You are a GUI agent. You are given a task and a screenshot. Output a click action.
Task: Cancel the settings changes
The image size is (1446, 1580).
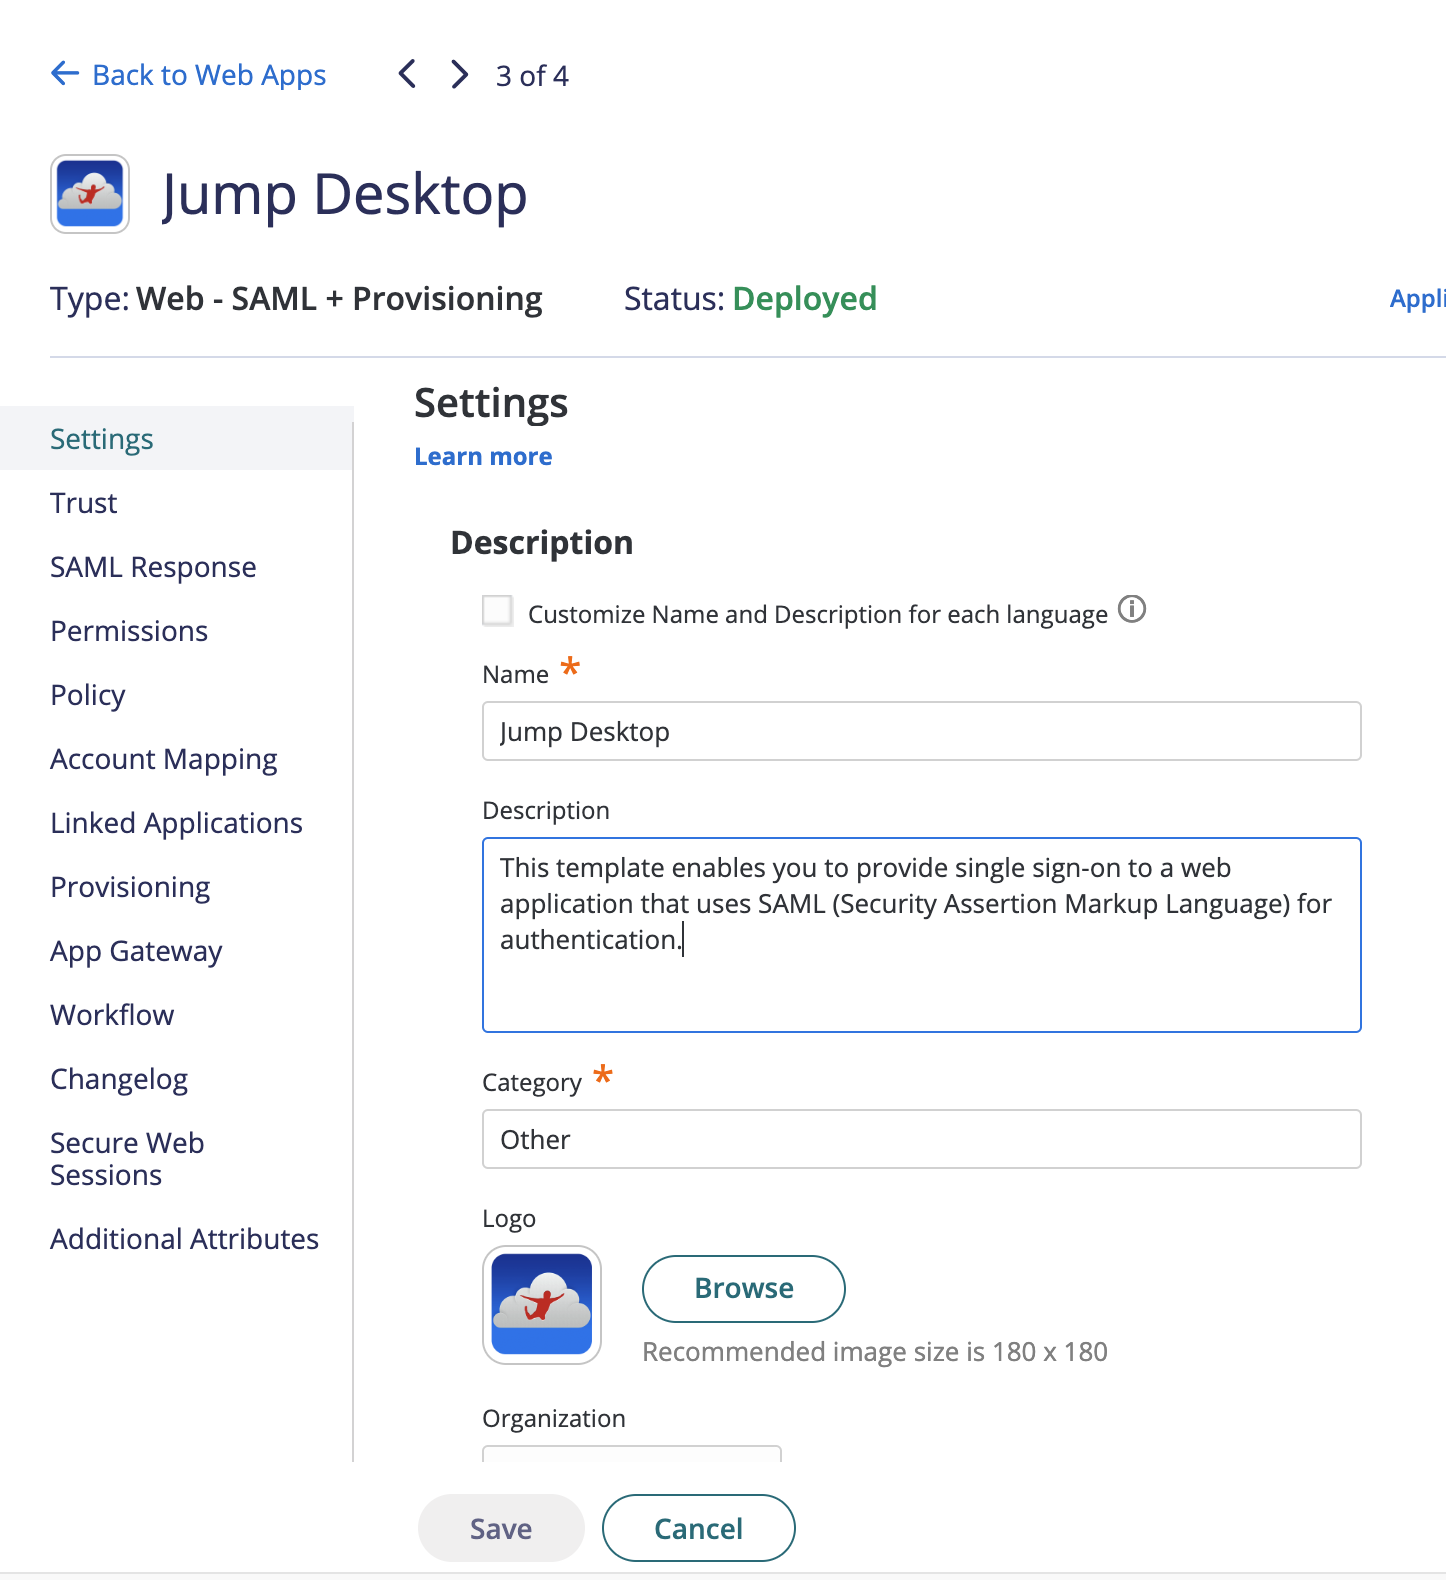click(x=698, y=1528)
